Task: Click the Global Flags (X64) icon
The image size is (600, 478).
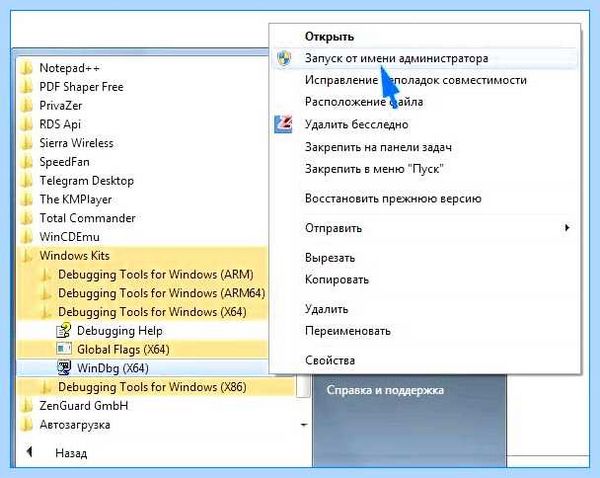Action: pos(64,349)
